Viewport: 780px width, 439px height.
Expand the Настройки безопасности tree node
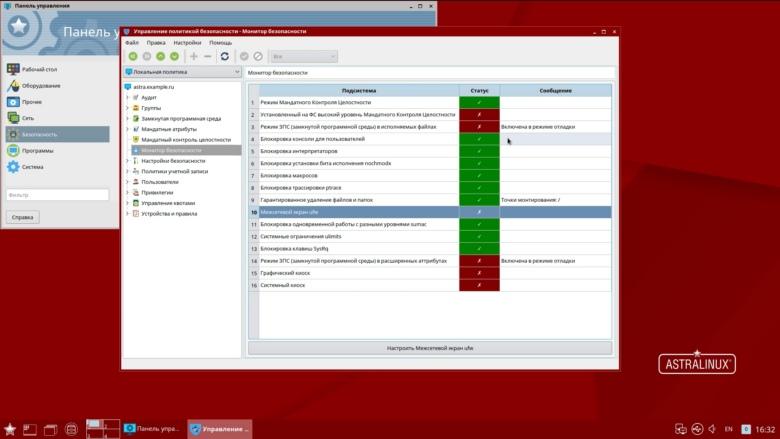127,161
